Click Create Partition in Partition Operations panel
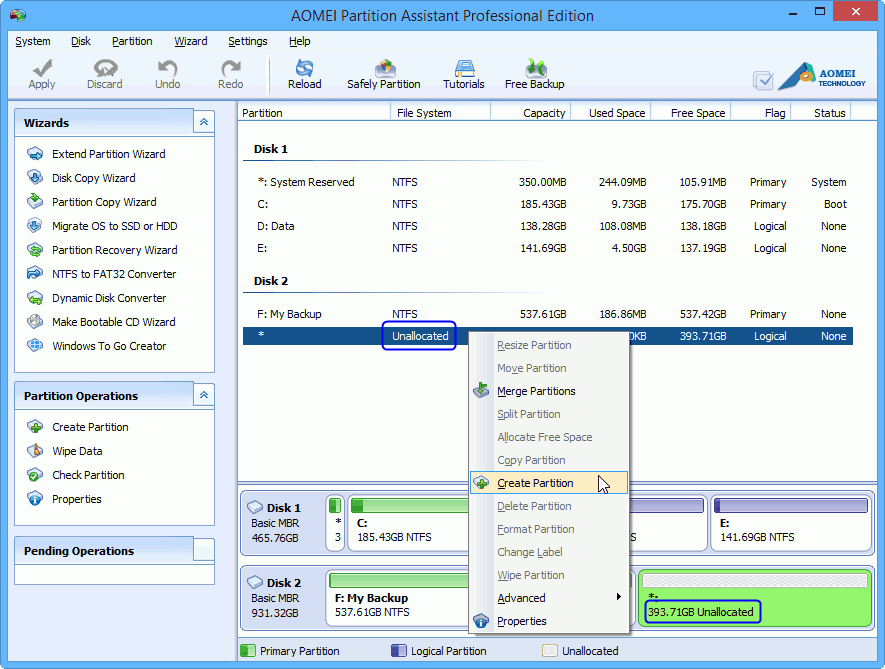Screen dimensions: 885x669 point(90,427)
